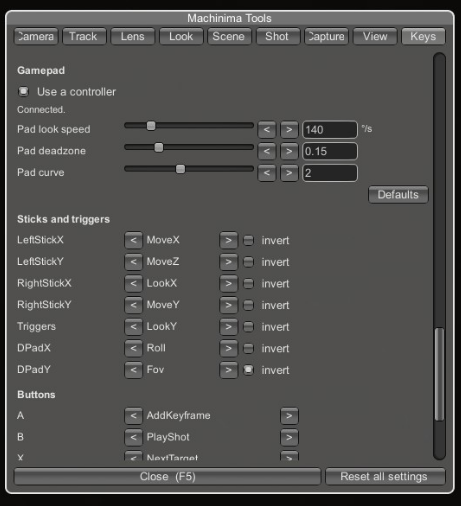Click the Pad curve slider handle
Image resolution: width=461 pixels, height=506 pixels.
(180, 169)
